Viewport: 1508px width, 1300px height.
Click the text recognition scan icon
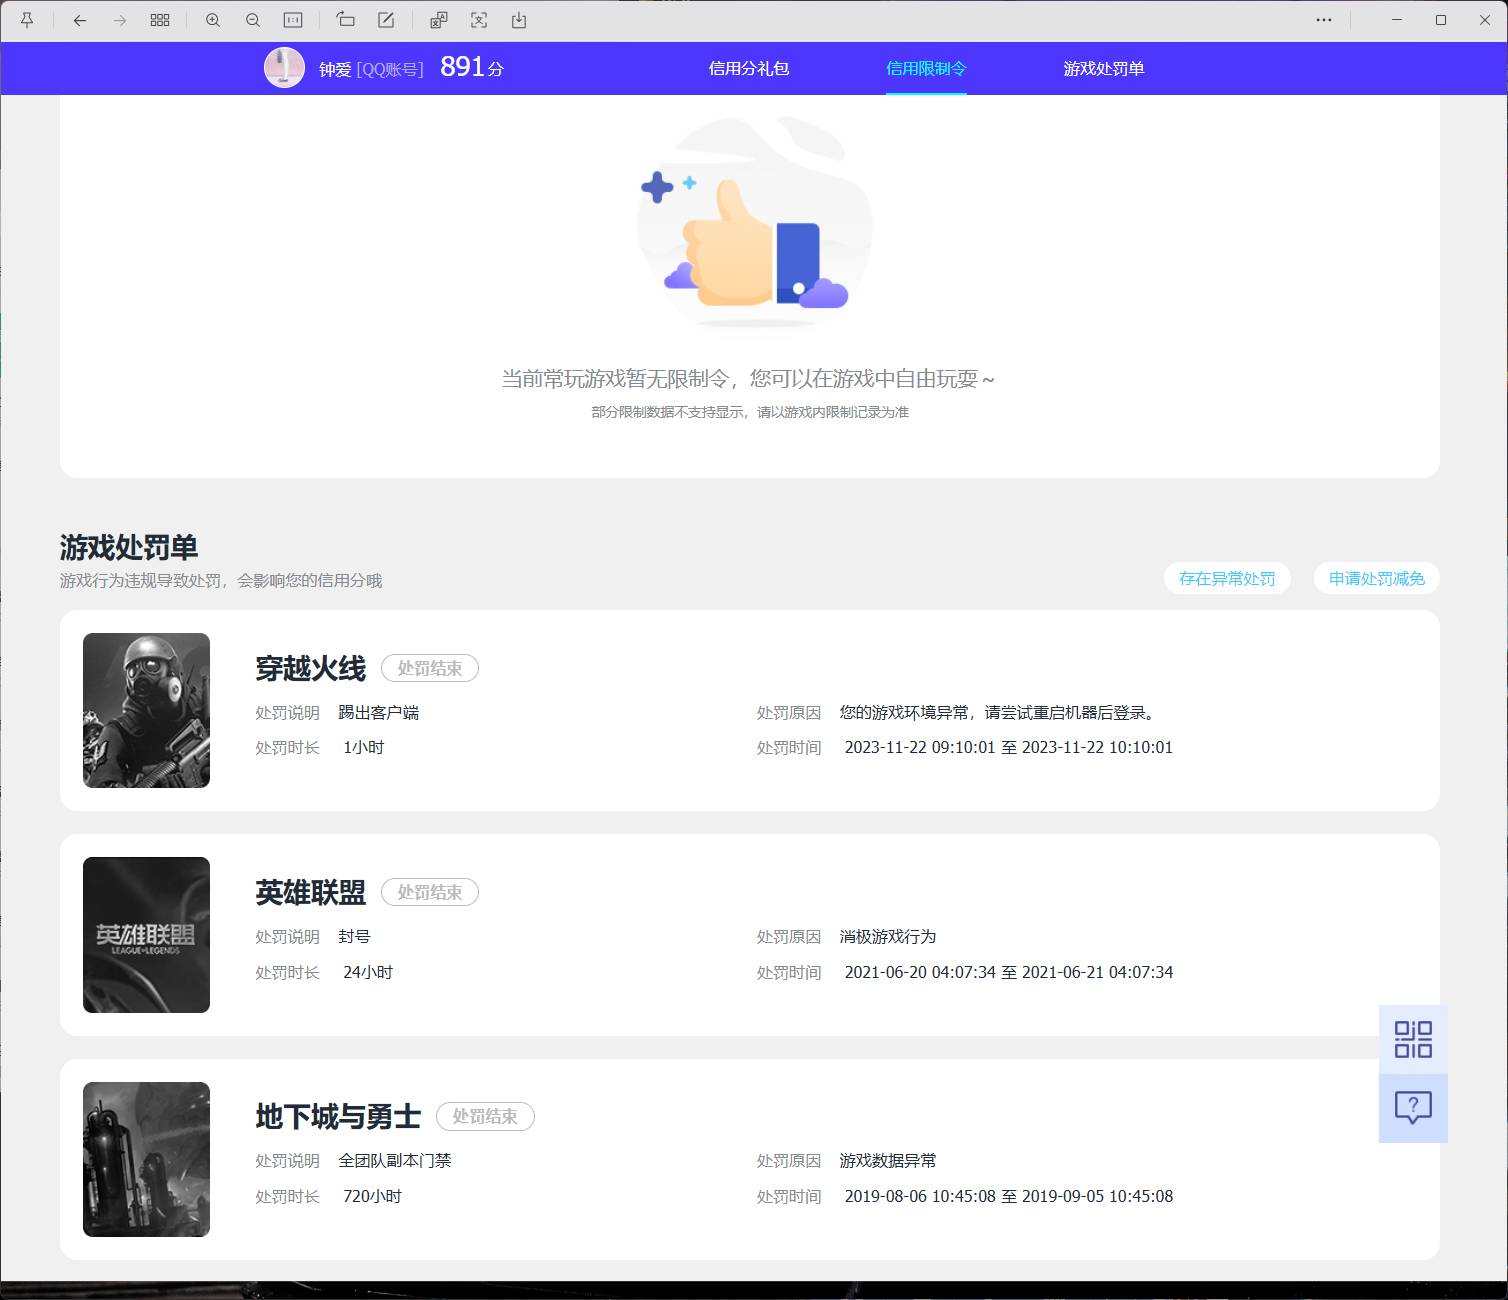pos(479,20)
